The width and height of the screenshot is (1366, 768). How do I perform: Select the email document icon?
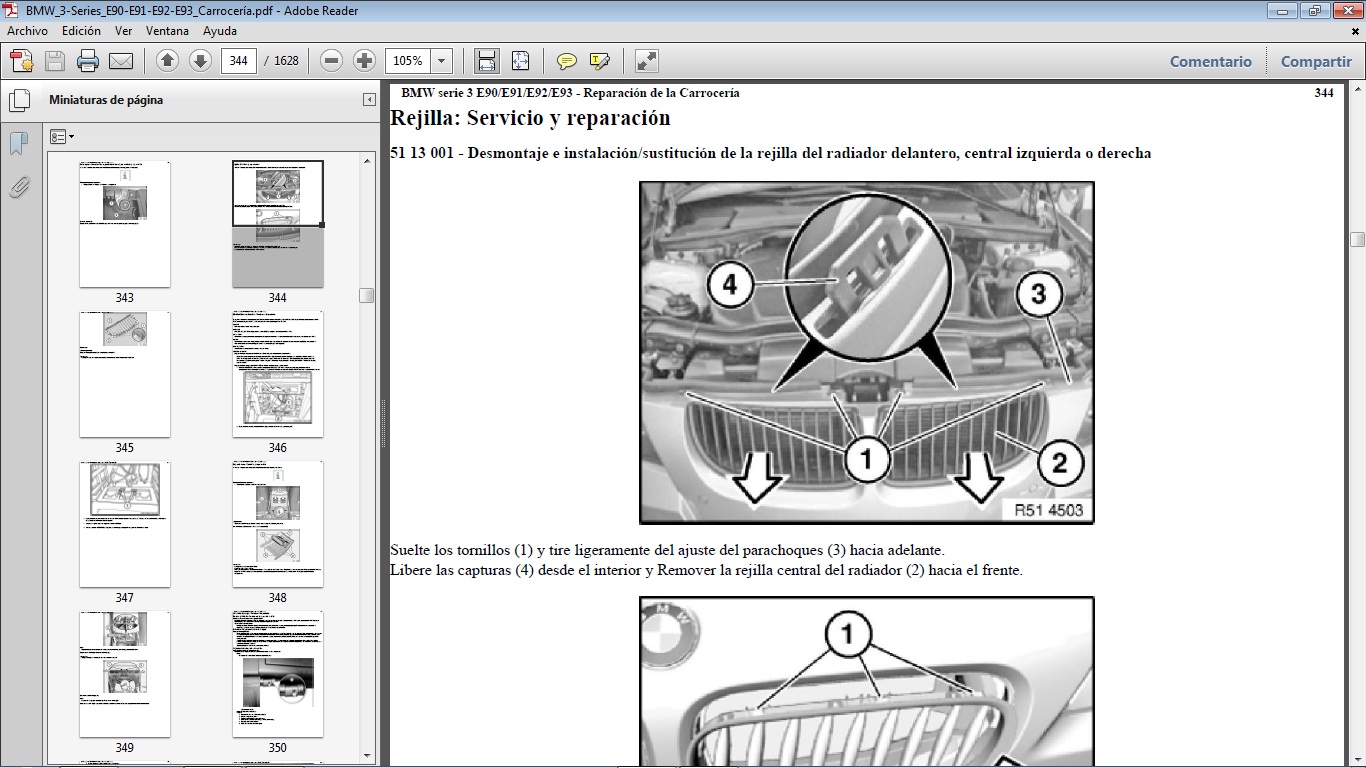121,60
